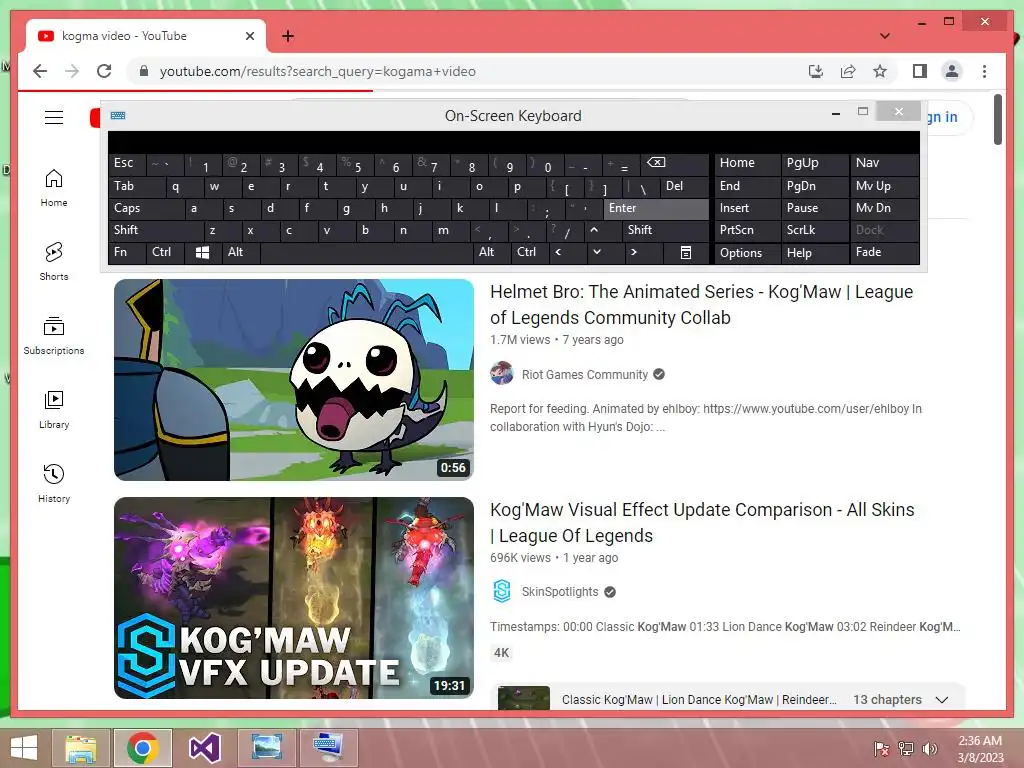Expand the tab search chevron in Chrome
This screenshot has width=1024, height=768.
click(x=885, y=36)
